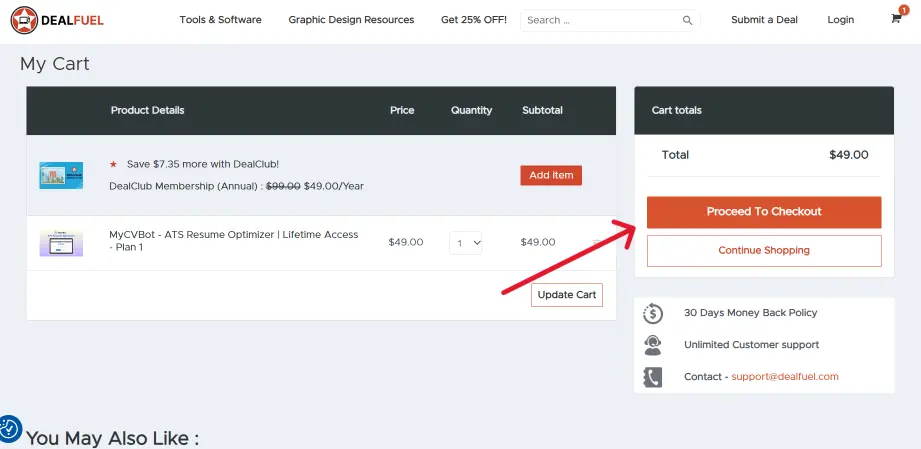Click the "My Cart" heading
Image resolution: width=921 pixels, height=449 pixels.
tap(55, 63)
